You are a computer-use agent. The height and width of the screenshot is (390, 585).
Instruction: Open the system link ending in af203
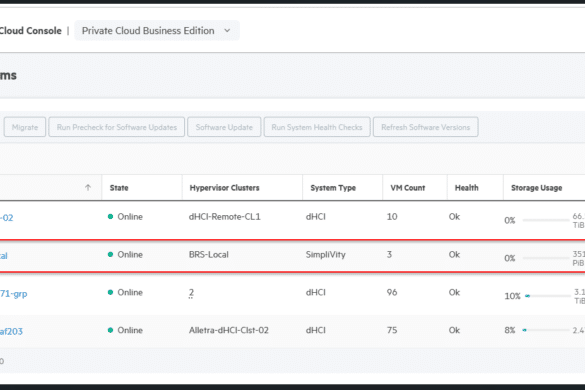pyautogui.click(x=11, y=331)
